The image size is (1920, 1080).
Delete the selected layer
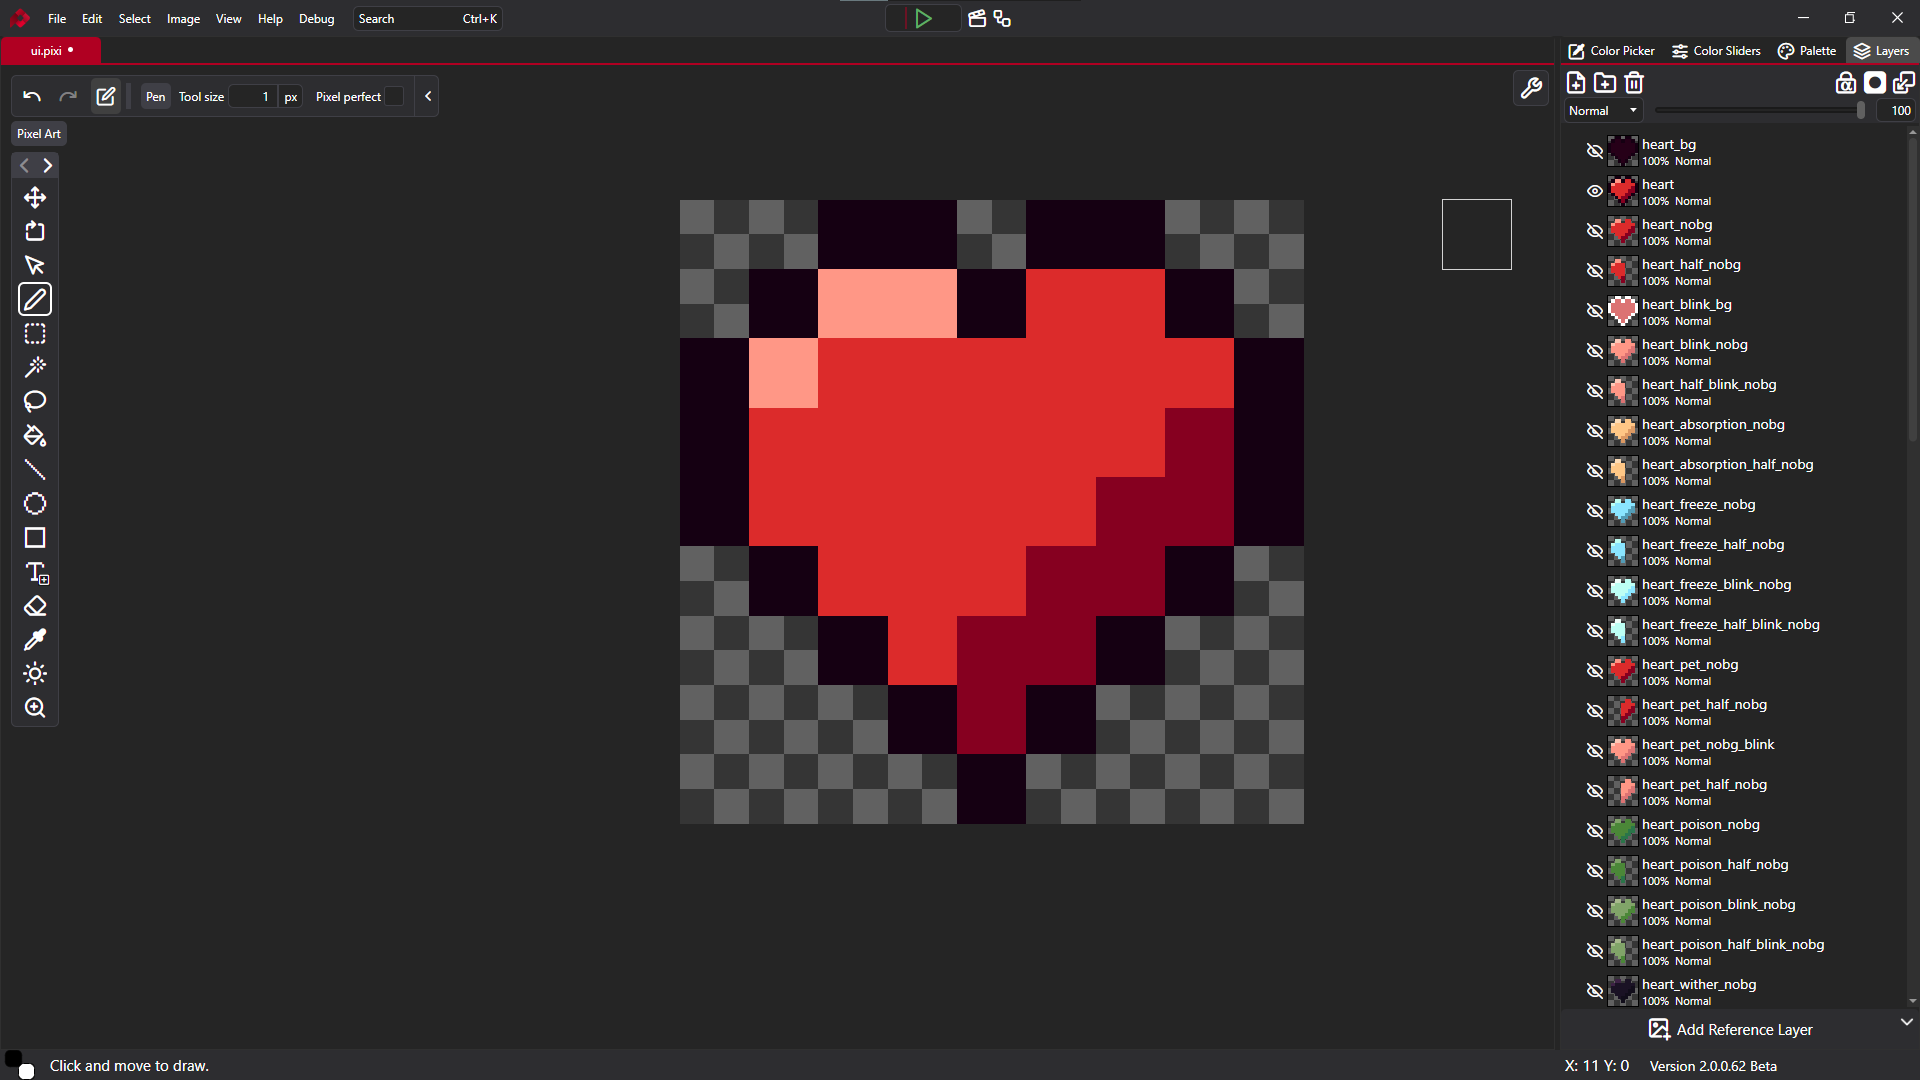1634,83
